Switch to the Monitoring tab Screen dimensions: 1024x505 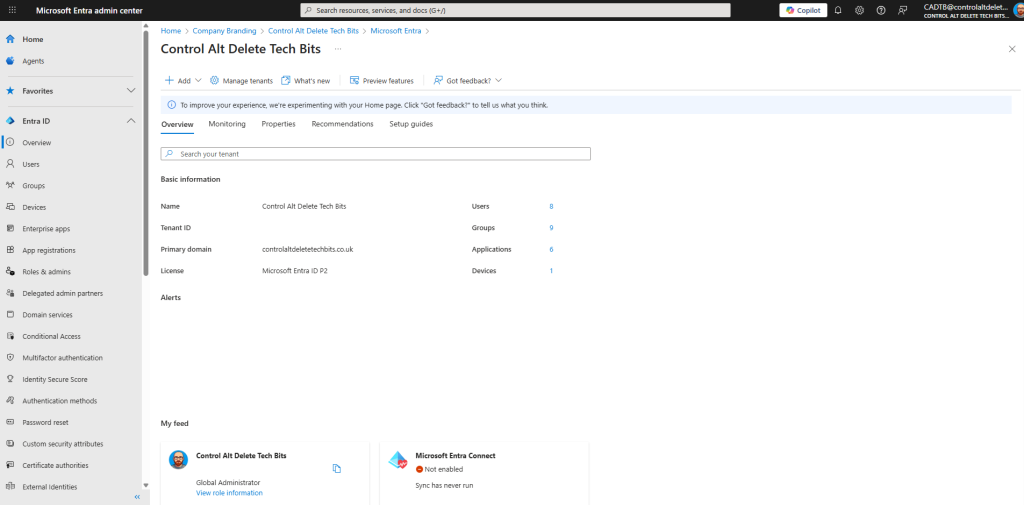click(x=227, y=124)
